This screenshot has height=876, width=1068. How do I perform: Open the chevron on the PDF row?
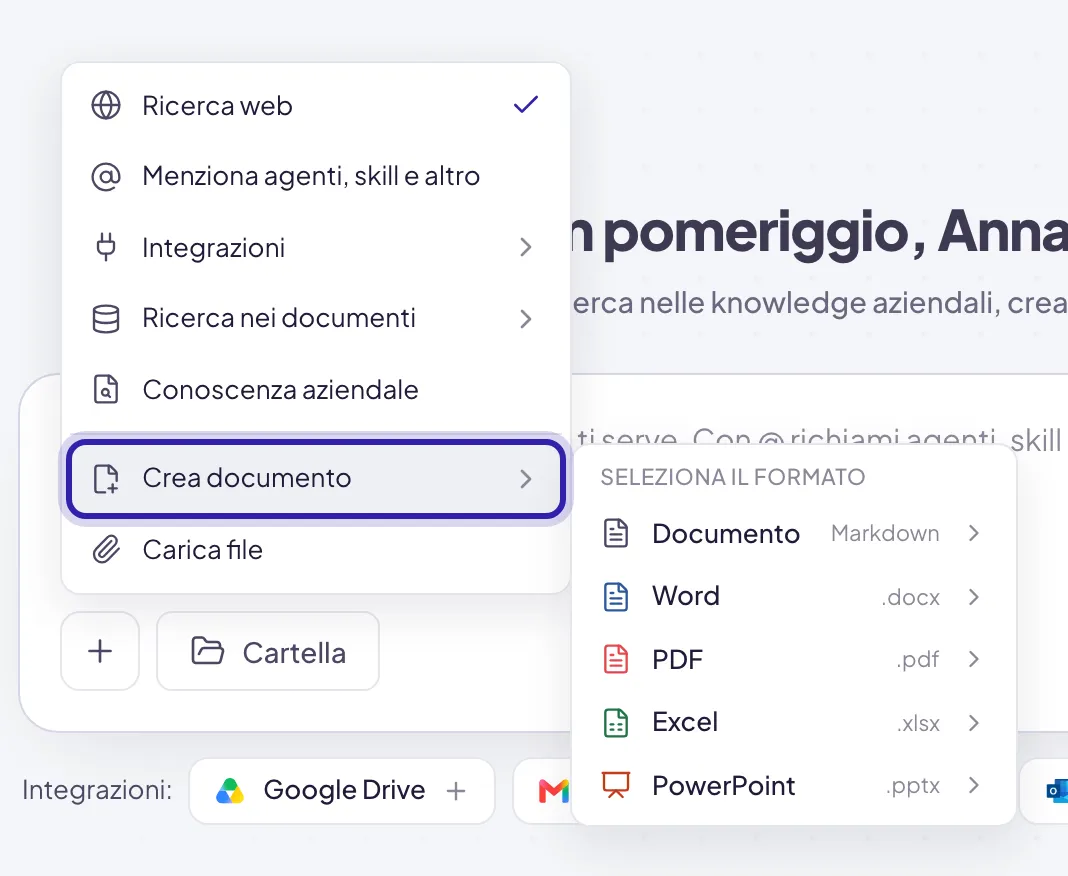tap(974, 659)
